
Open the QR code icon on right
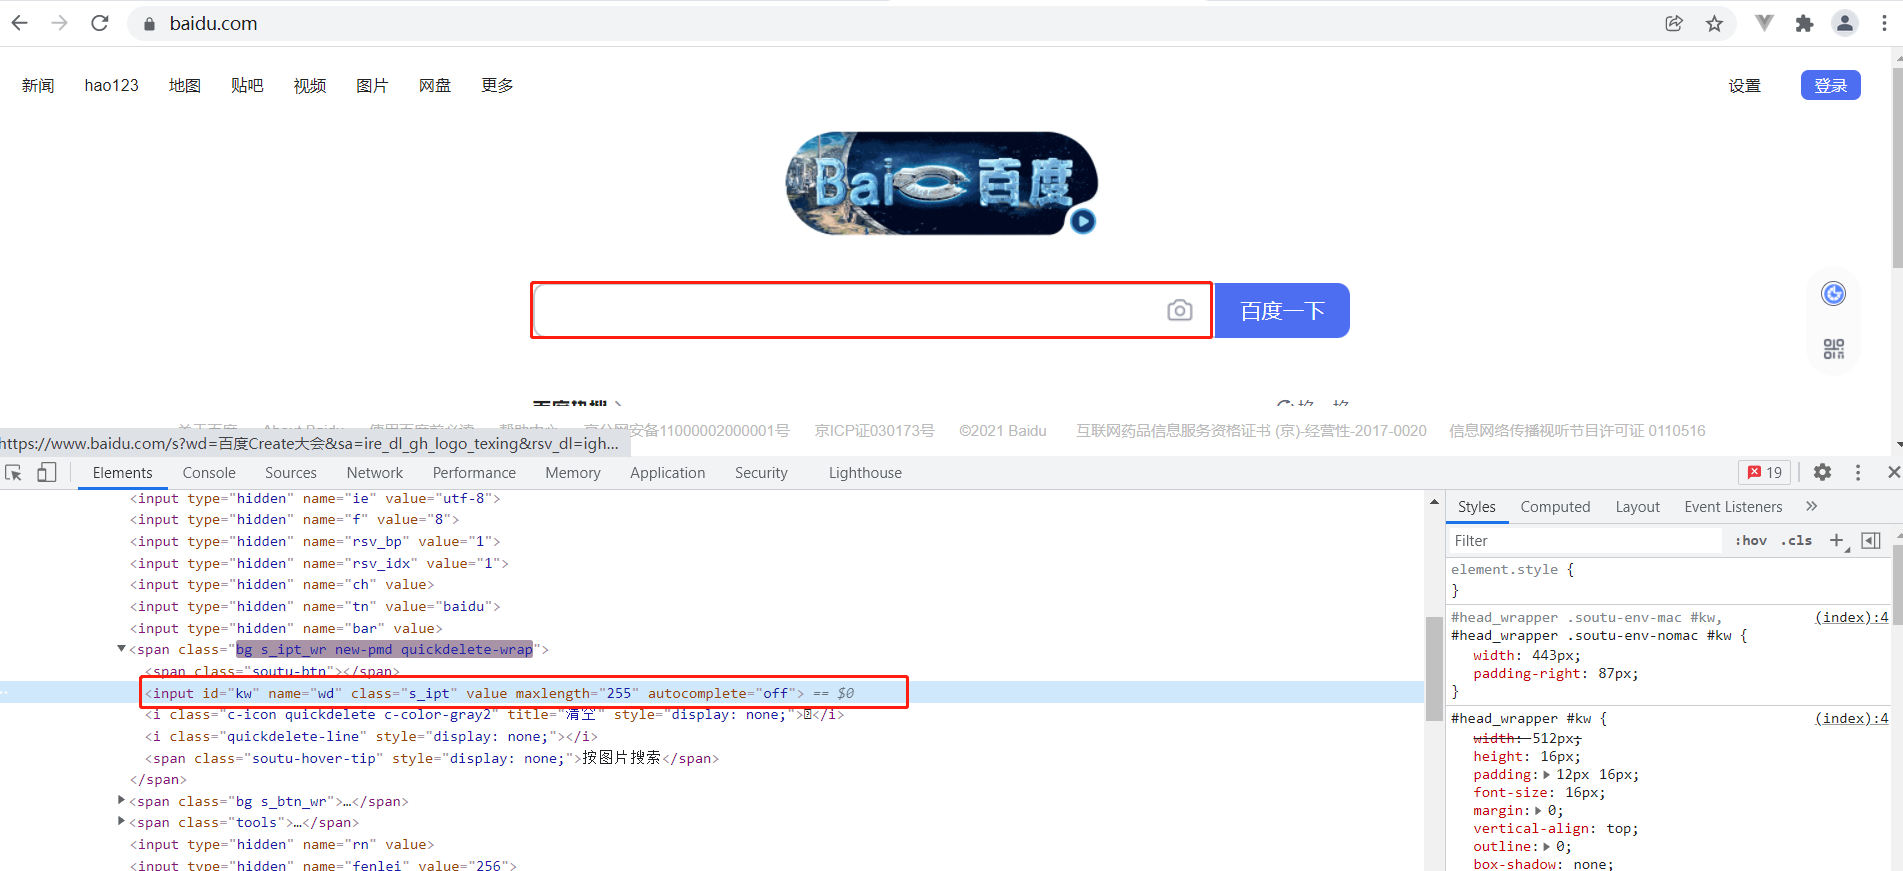[1834, 349]
